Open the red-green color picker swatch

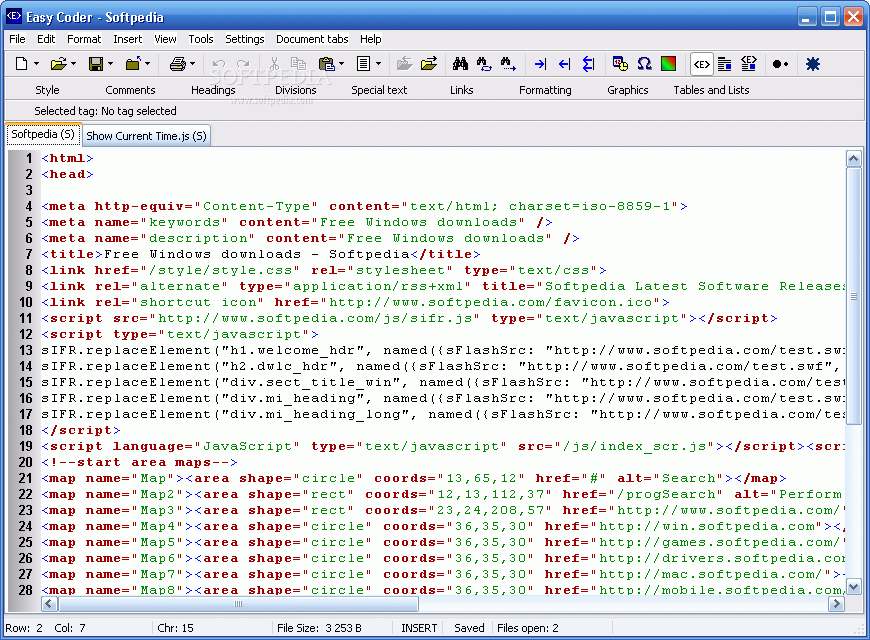[669, 64]
